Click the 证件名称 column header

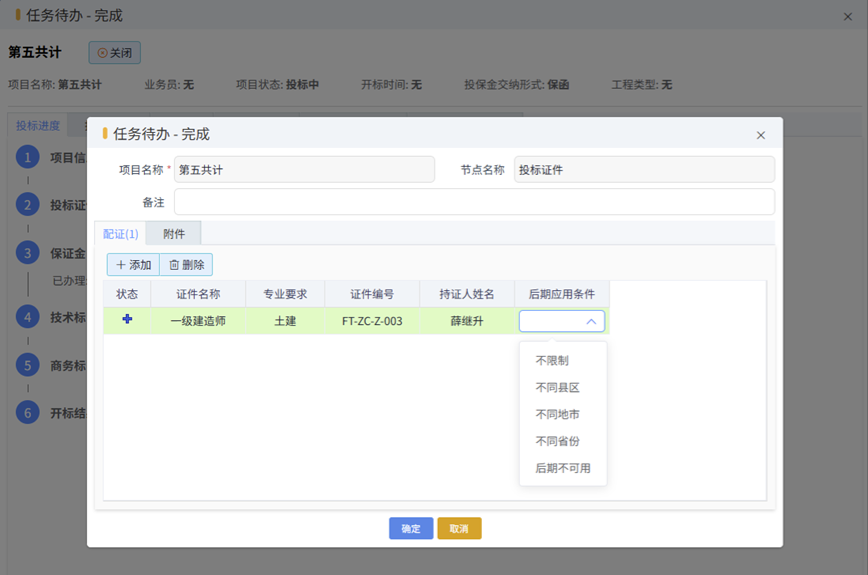click(198, 294)
